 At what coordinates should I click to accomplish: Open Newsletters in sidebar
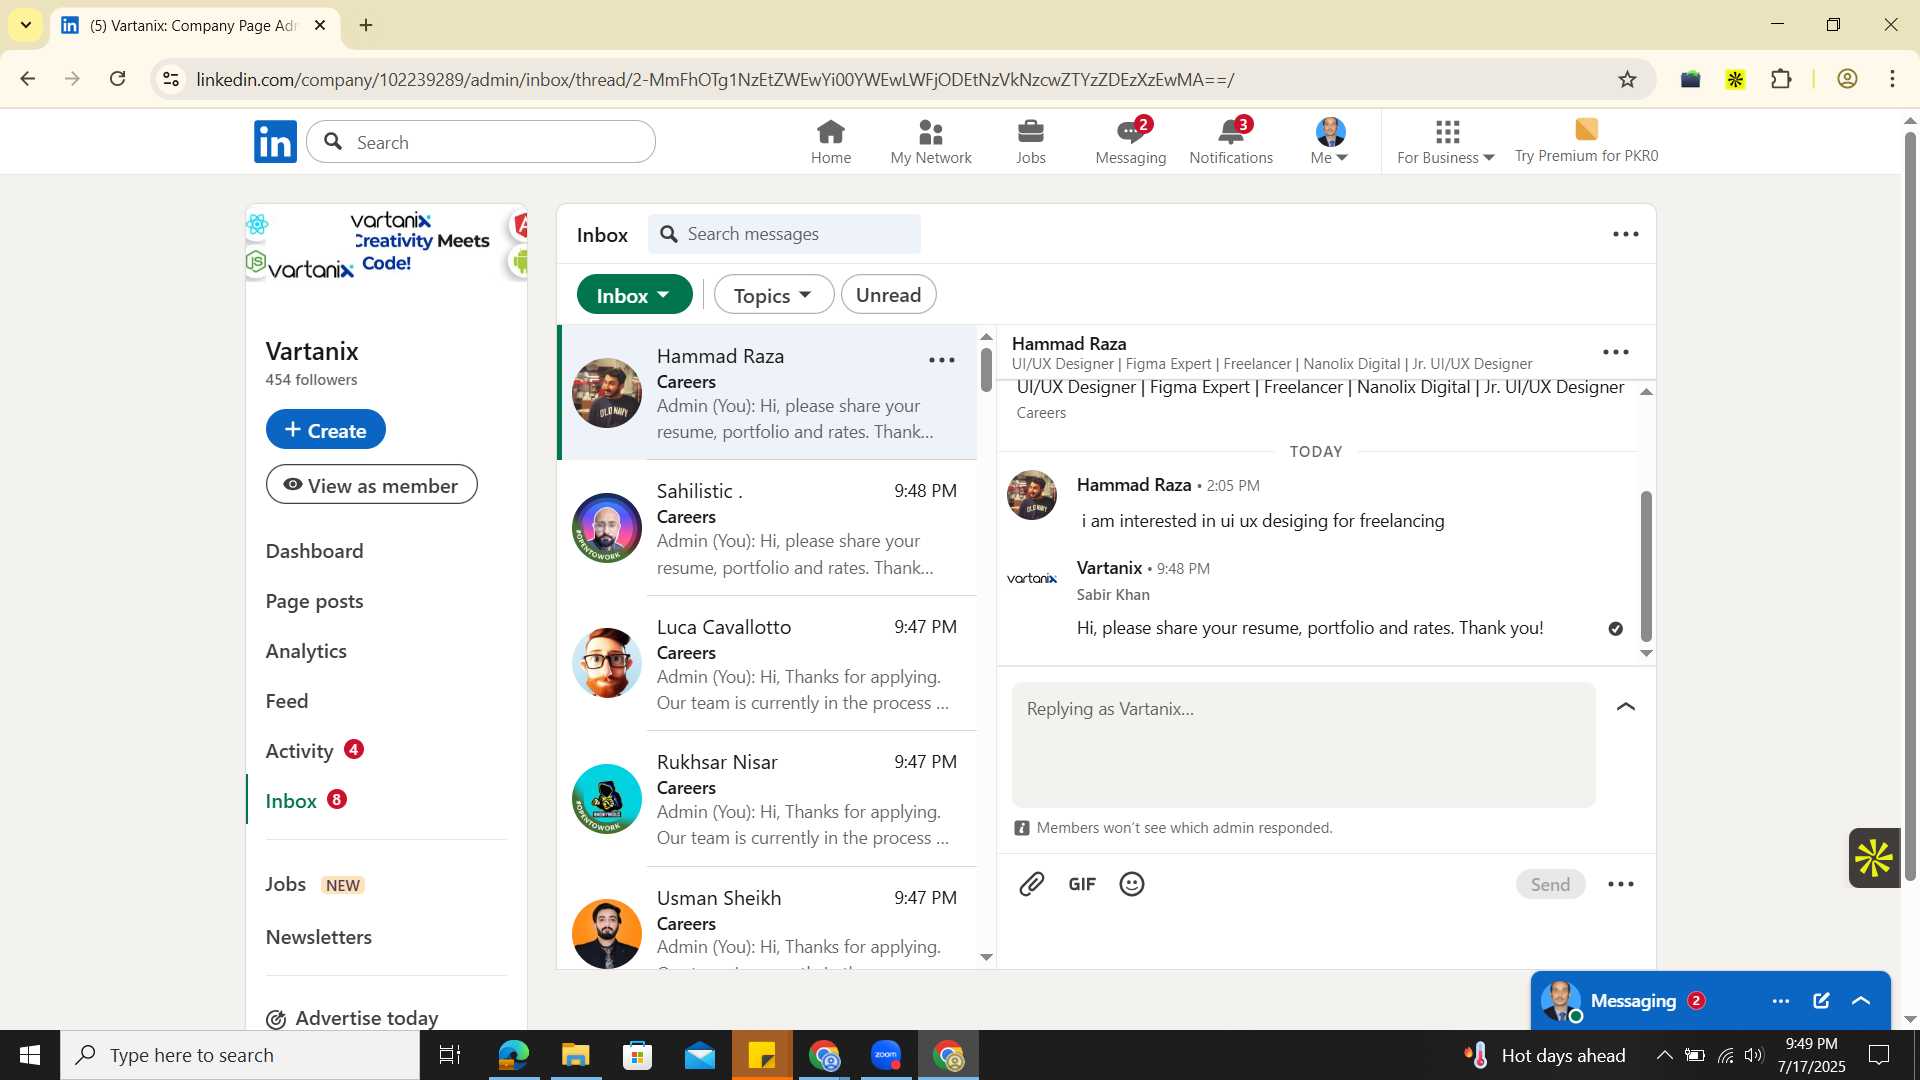pyautogui.click(x=319, y=937)
